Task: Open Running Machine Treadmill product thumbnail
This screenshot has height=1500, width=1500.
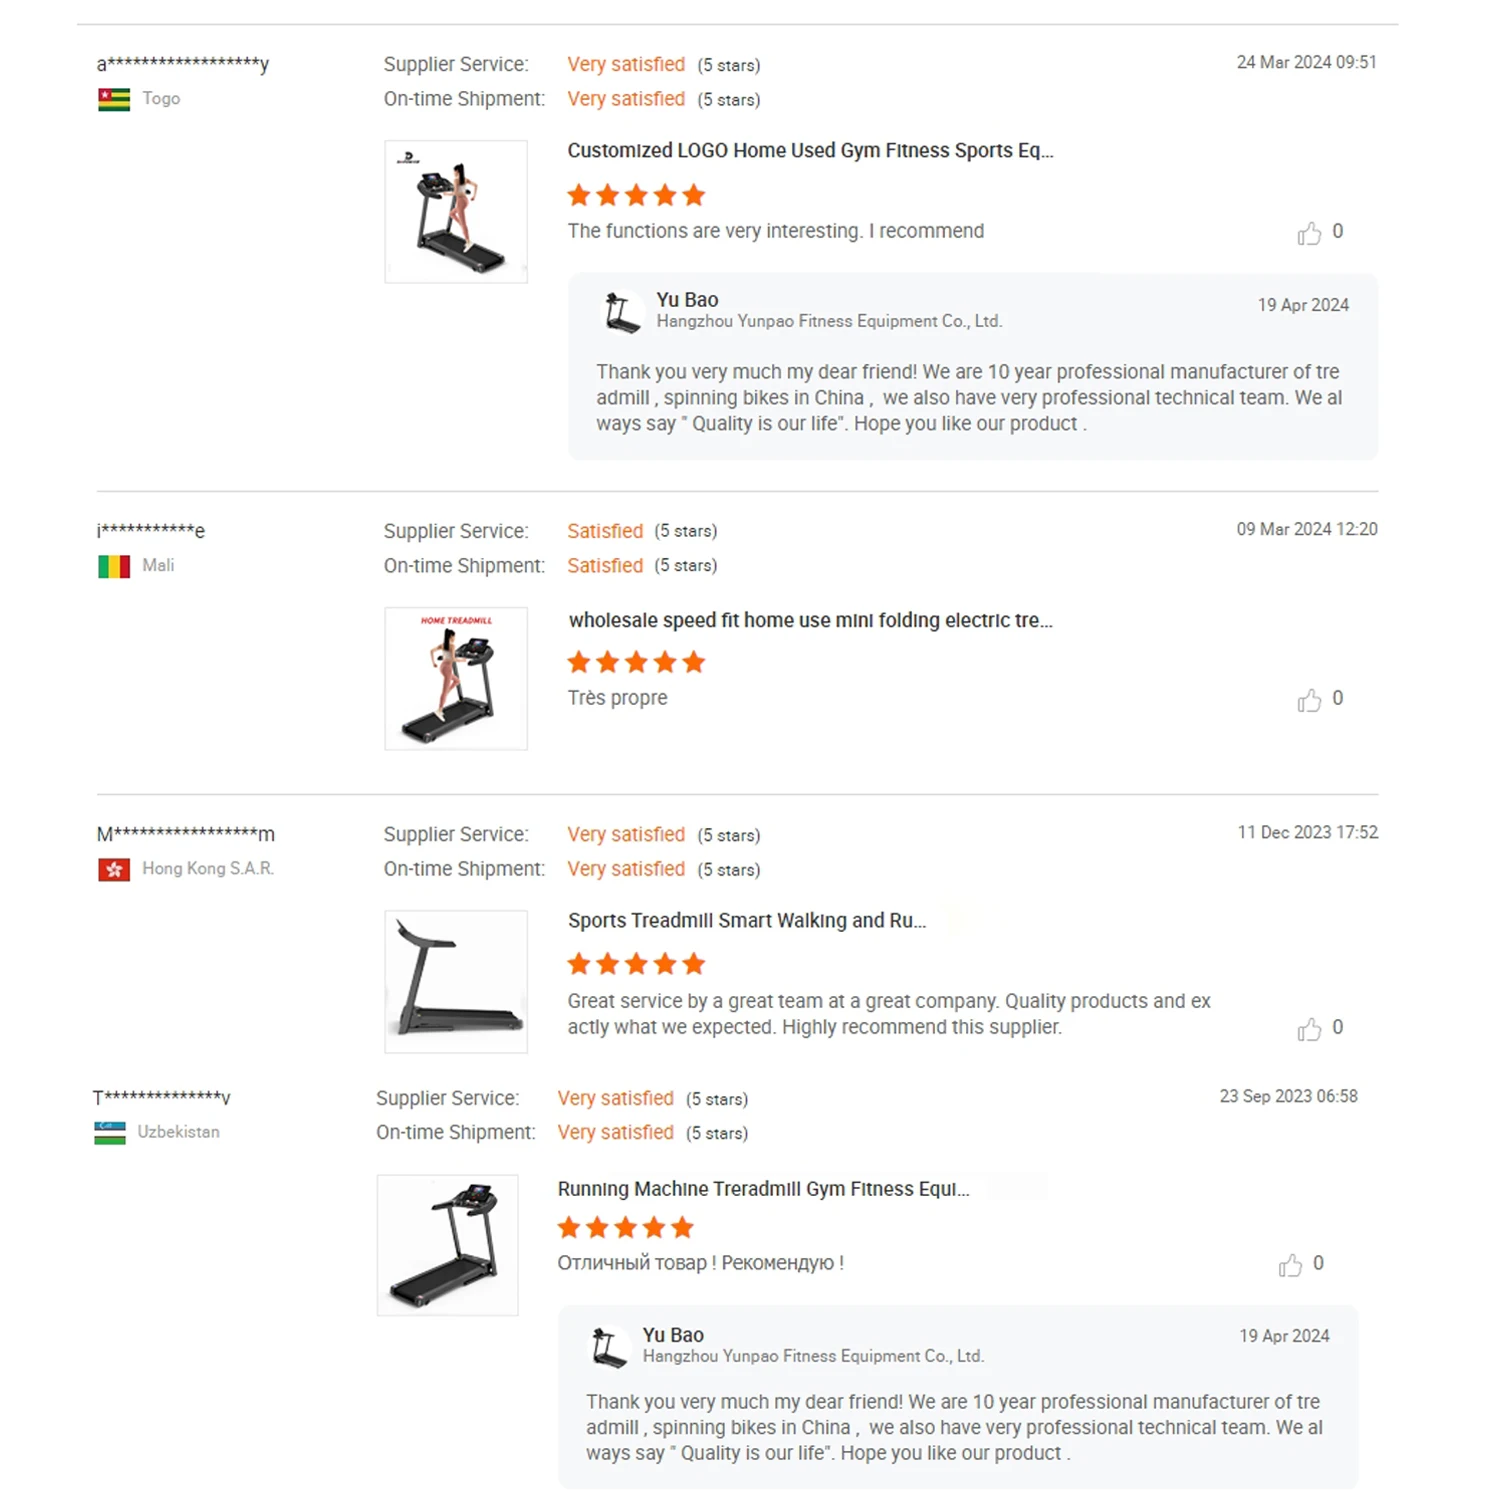Action: pos(448,1245)
